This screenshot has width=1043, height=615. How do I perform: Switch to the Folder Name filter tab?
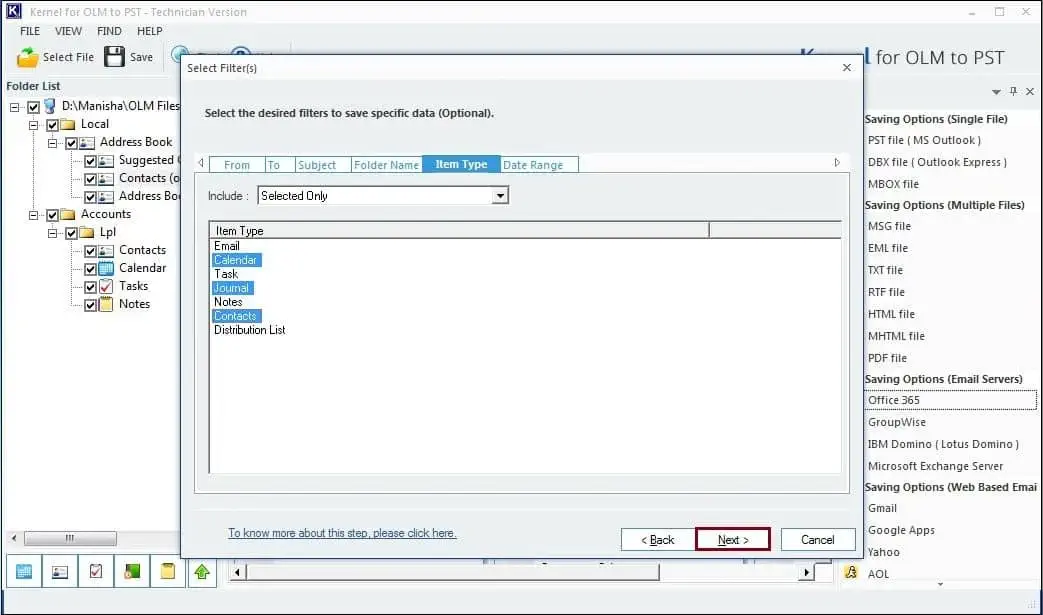coord(386,165)
